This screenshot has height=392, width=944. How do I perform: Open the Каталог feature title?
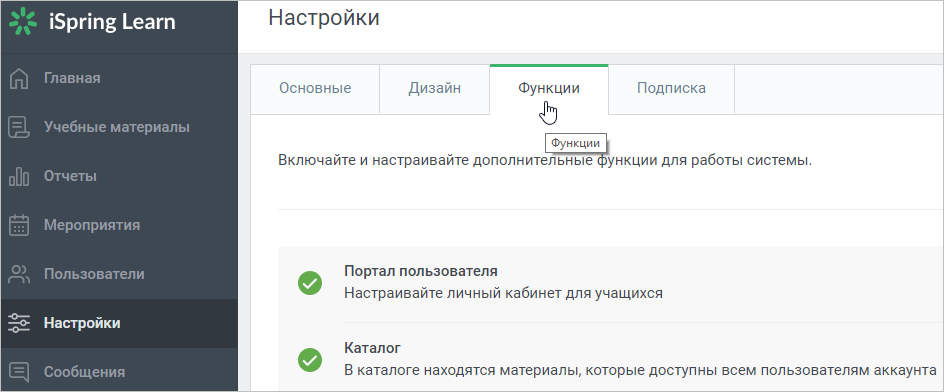(x=373, y=348)
